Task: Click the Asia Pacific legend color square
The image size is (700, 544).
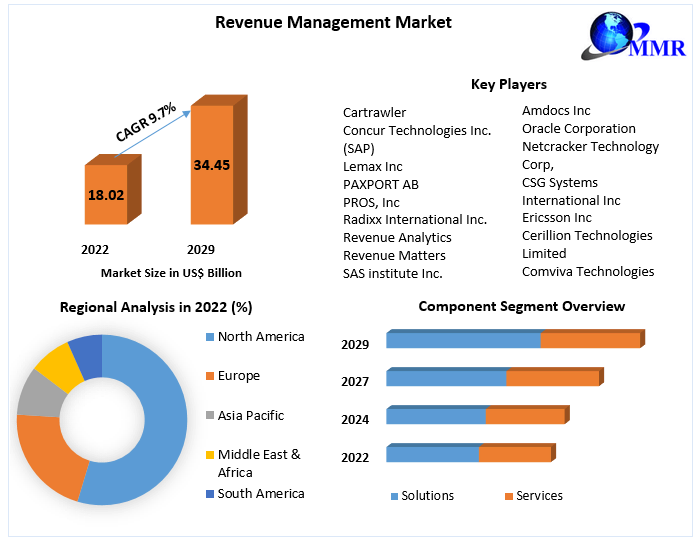Action: tap(208, 416)
